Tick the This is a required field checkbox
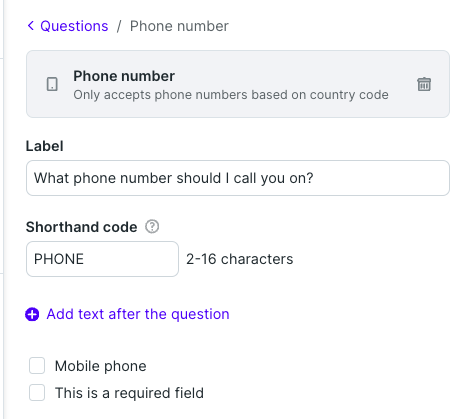472x419 pixels. click(x=37, y=392)
